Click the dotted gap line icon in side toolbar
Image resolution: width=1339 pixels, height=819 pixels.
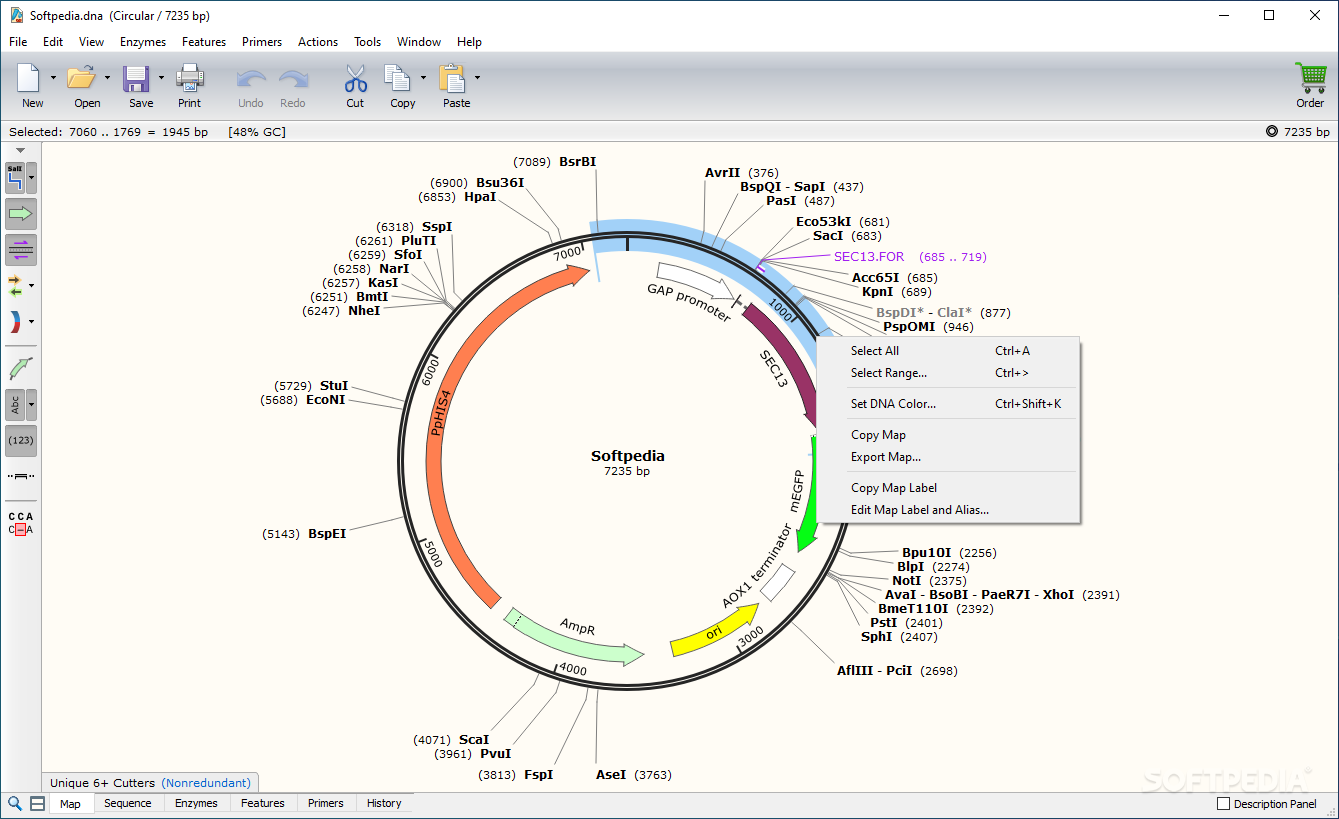click(21, 476)
